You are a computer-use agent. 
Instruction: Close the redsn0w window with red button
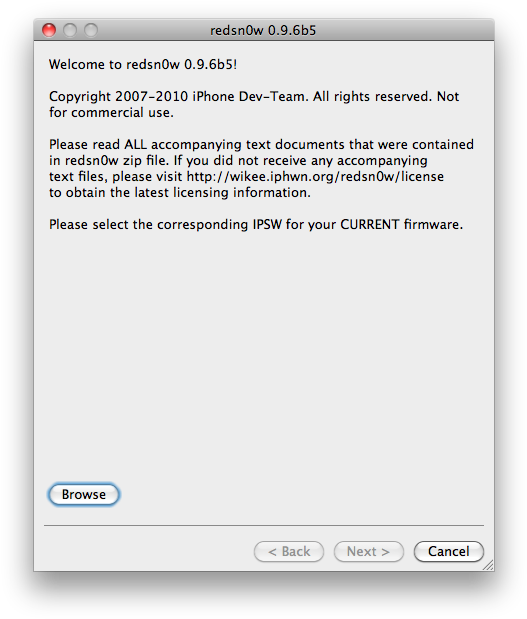[49, 30]
